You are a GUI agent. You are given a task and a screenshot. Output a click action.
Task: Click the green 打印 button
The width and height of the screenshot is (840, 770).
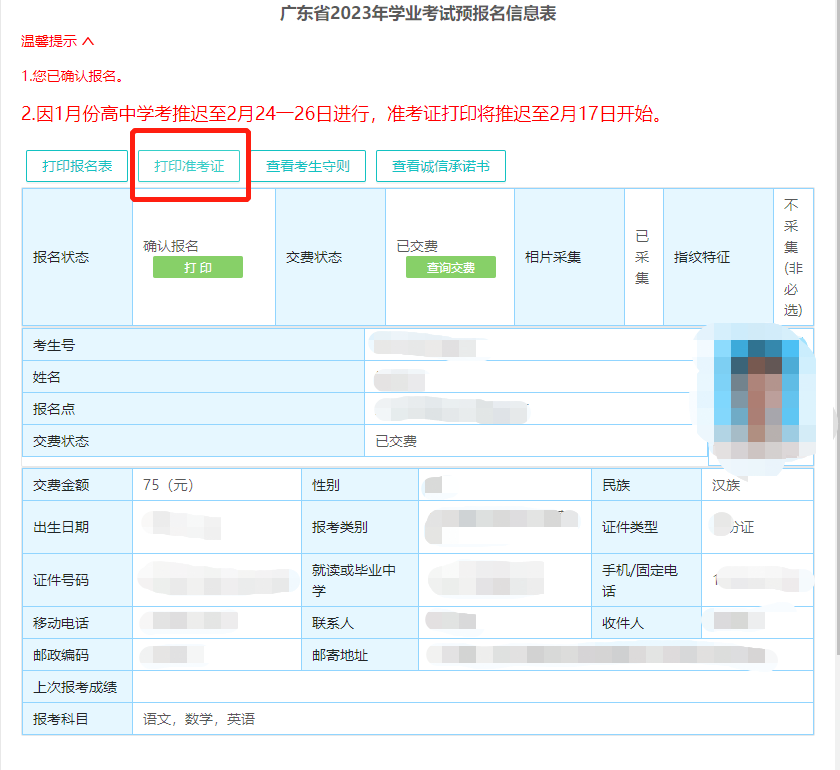198,267
